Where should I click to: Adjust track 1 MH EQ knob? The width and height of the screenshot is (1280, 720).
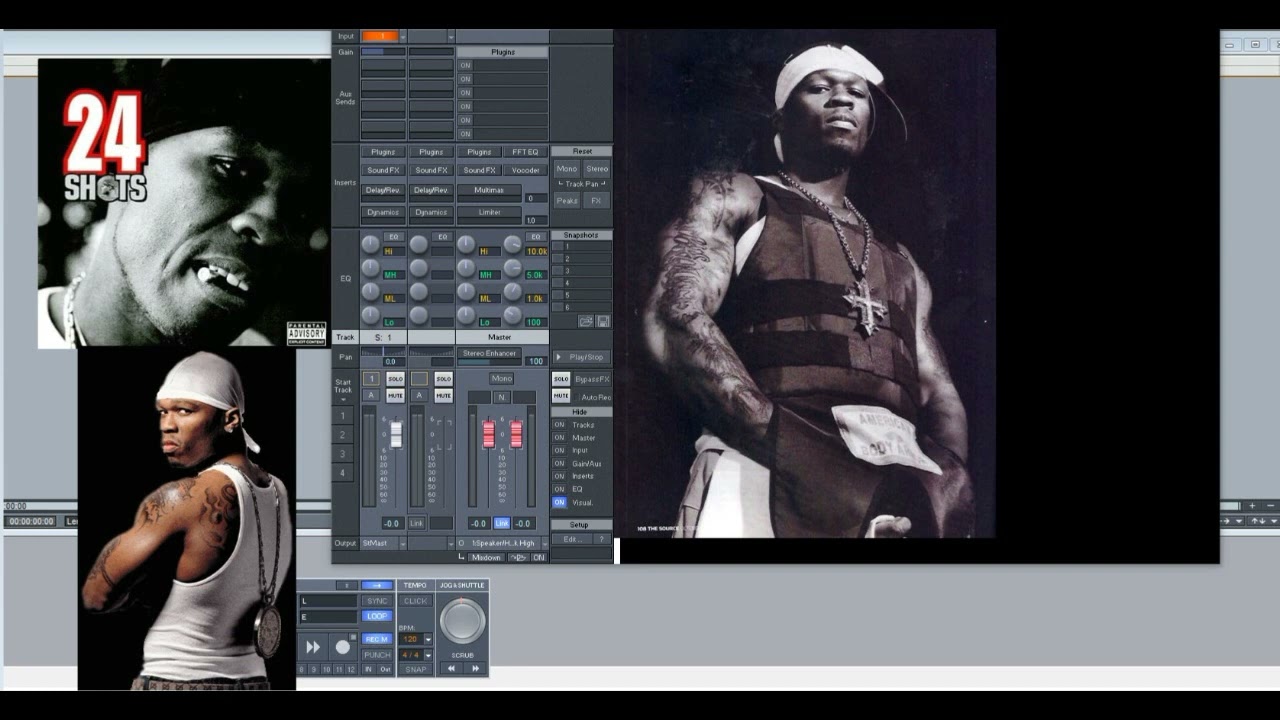pyautogui.click(x=370, y=267)
